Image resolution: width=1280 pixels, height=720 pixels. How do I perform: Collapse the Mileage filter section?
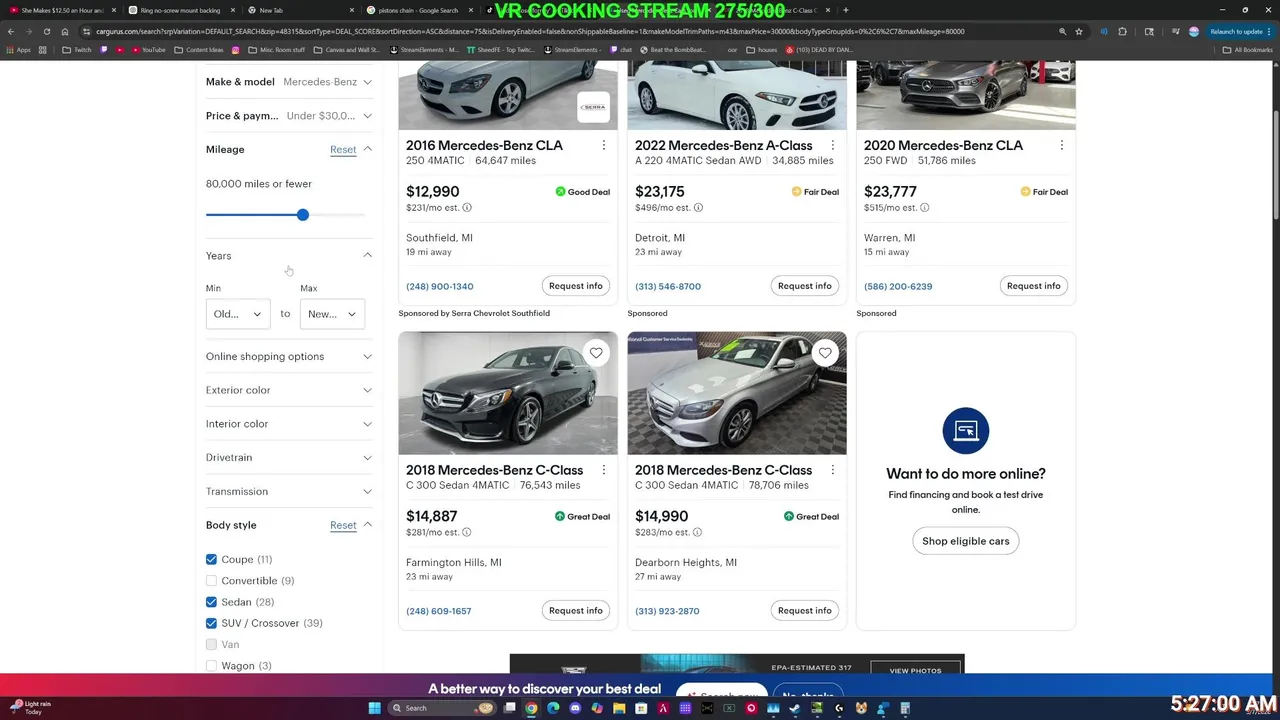[368, 149]
